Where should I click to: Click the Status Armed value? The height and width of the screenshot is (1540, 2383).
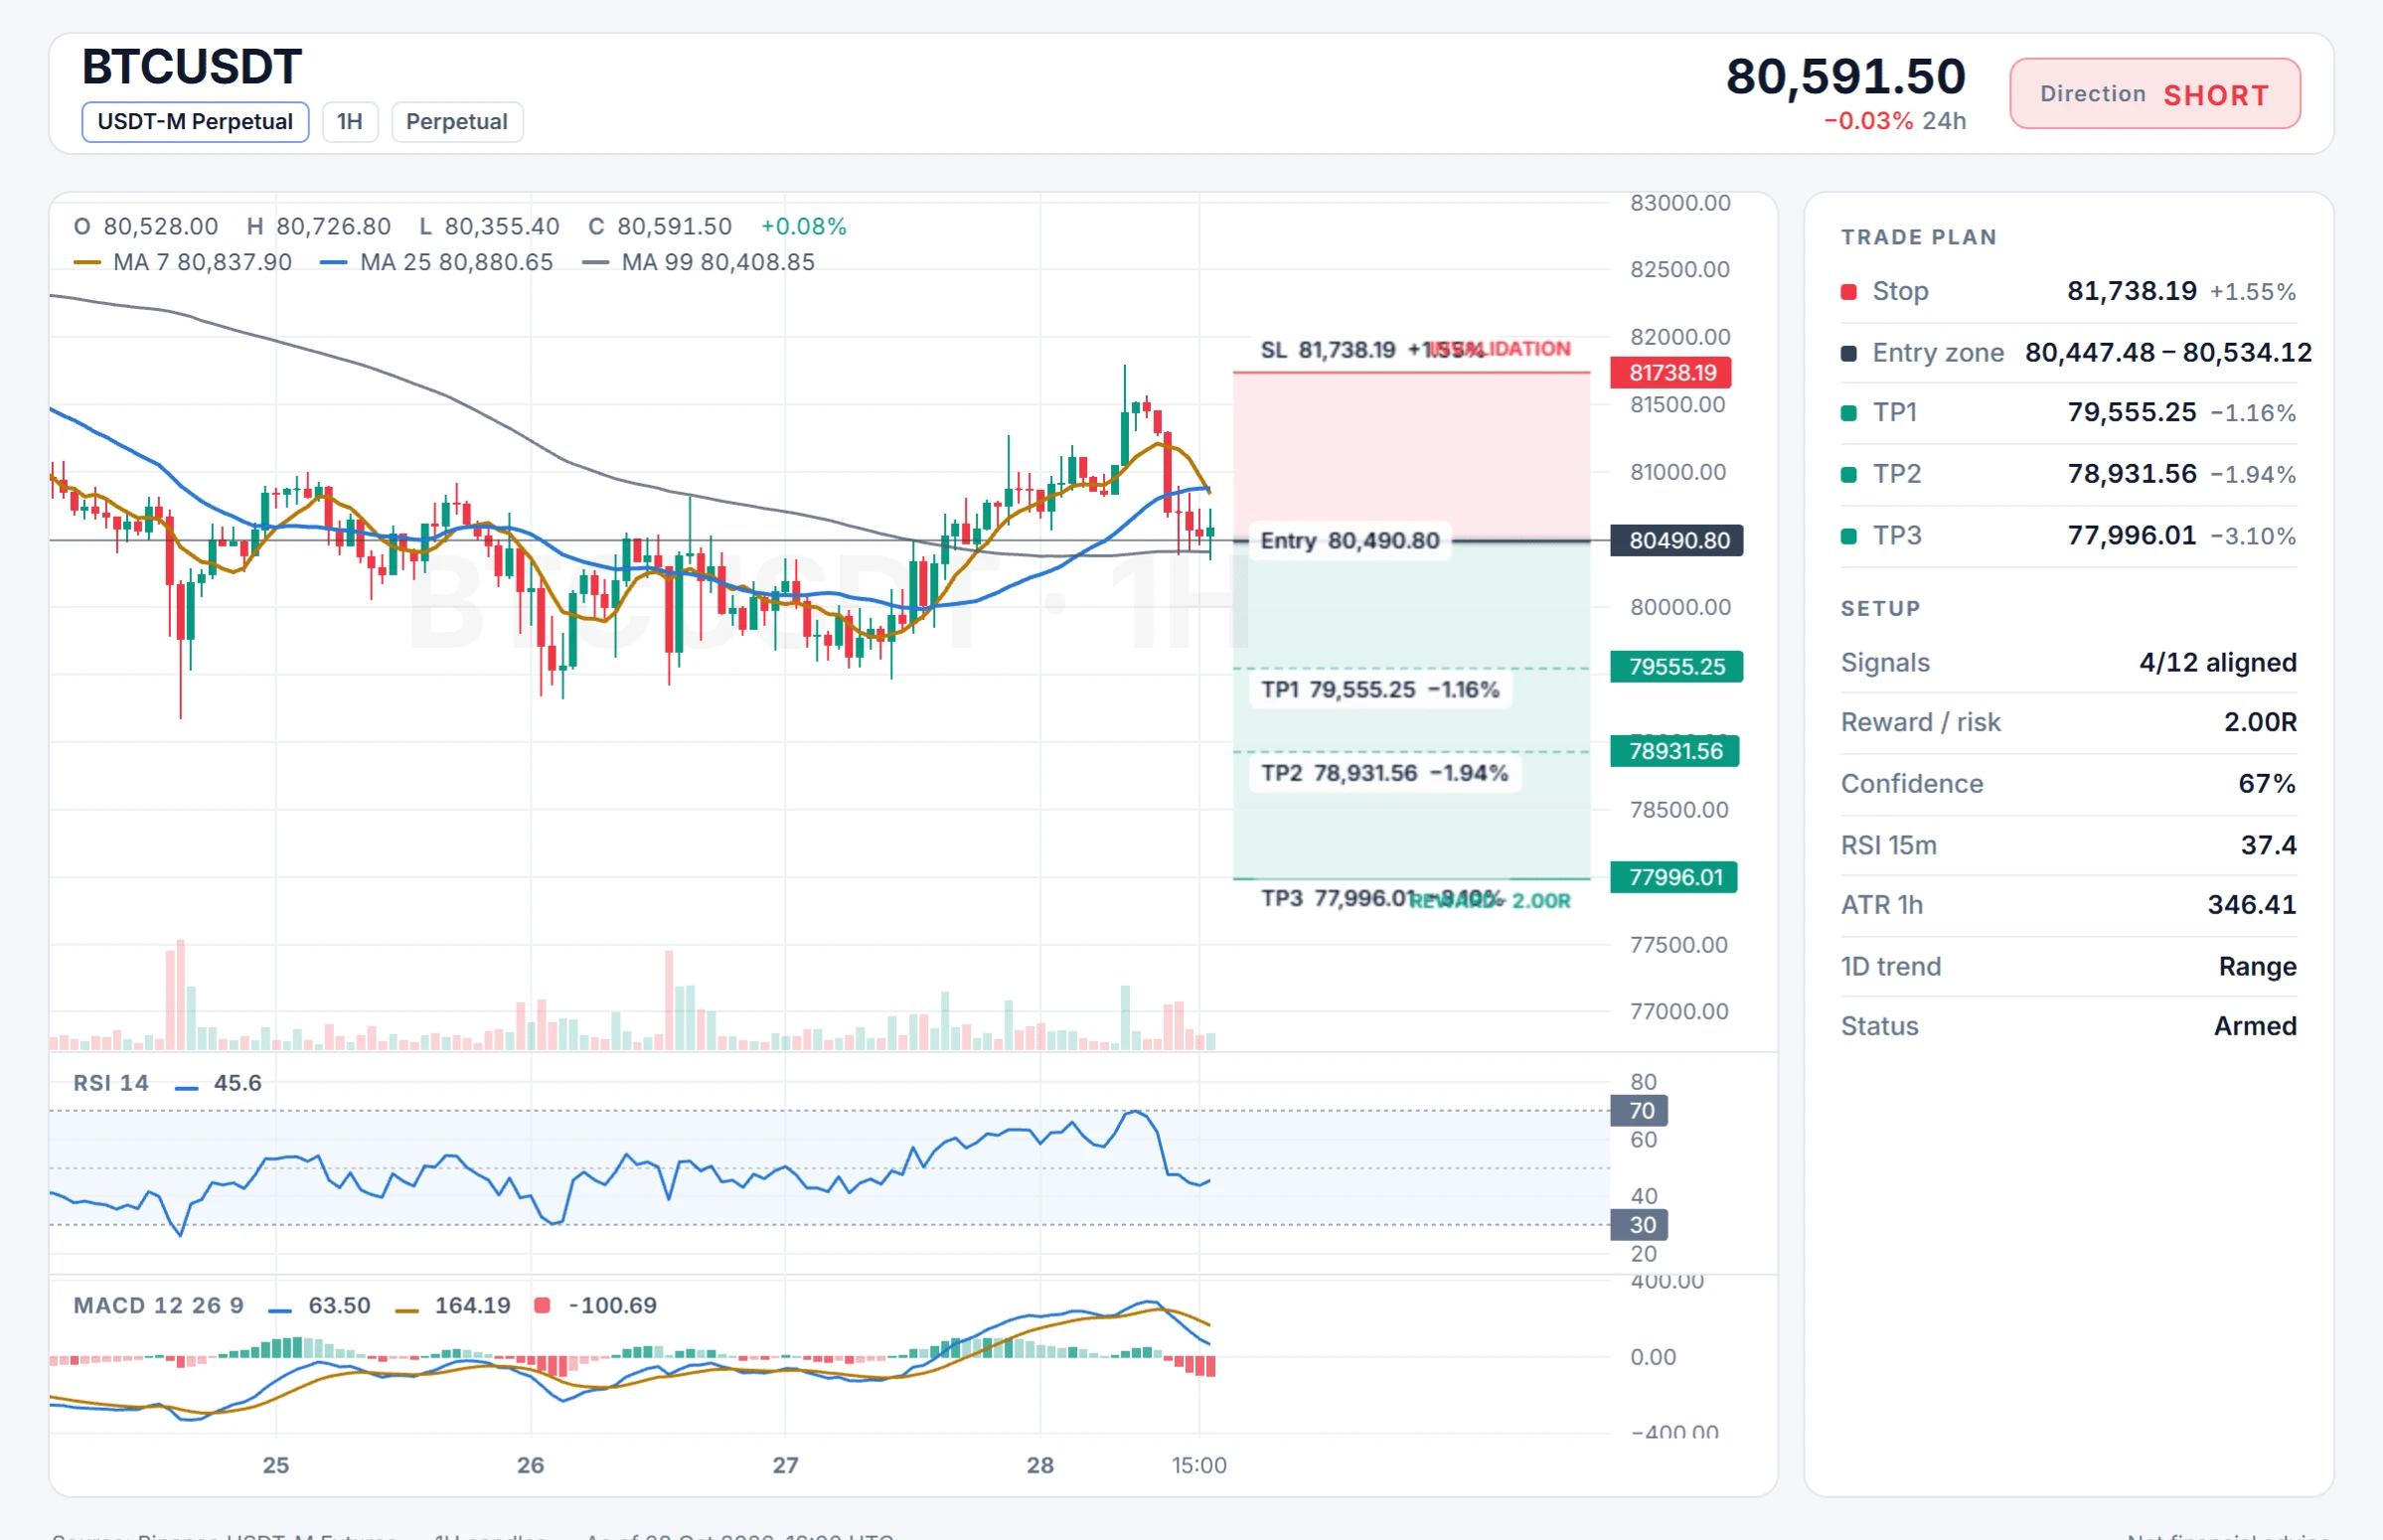click(x=2255, y=1026)
